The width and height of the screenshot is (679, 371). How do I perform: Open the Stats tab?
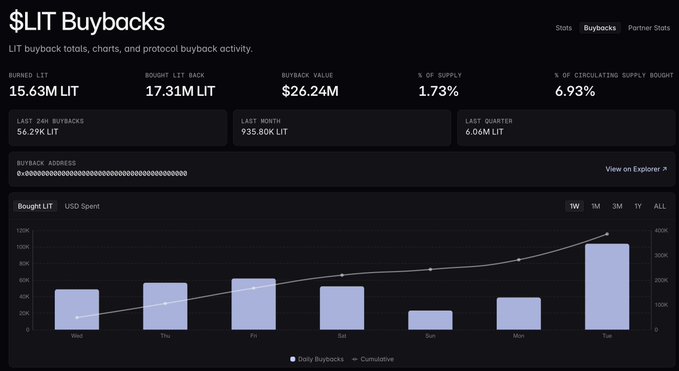[563, 28]
